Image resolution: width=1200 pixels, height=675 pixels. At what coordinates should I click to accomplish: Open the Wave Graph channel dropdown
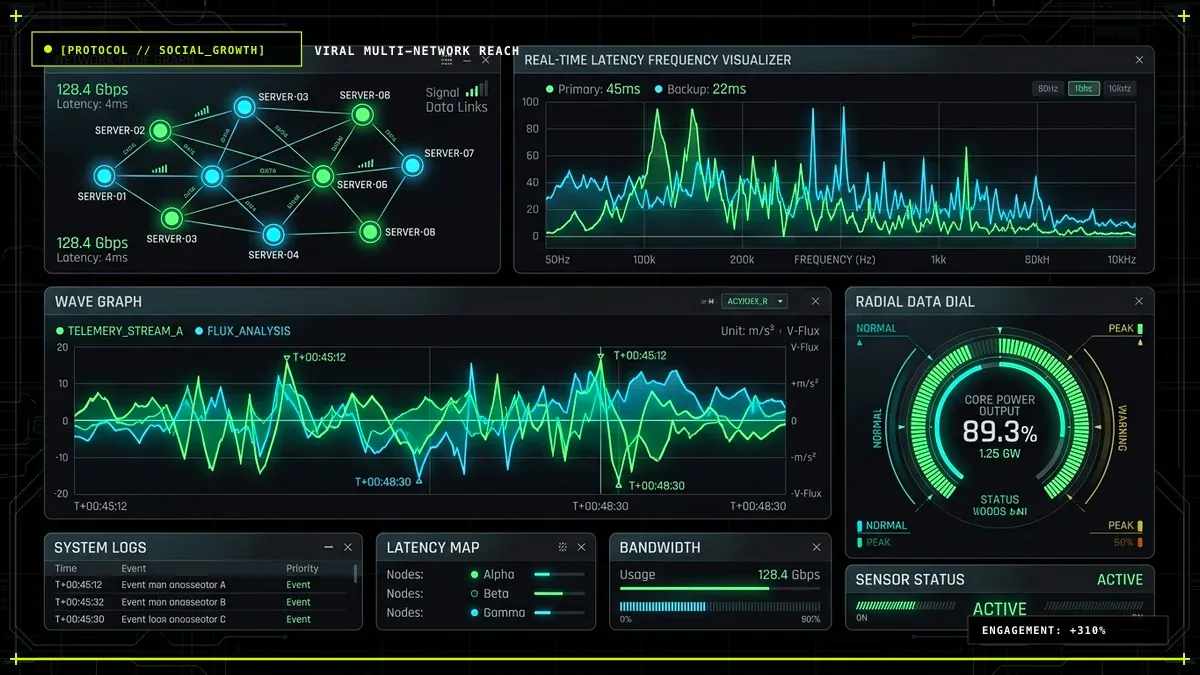(755, 301)
